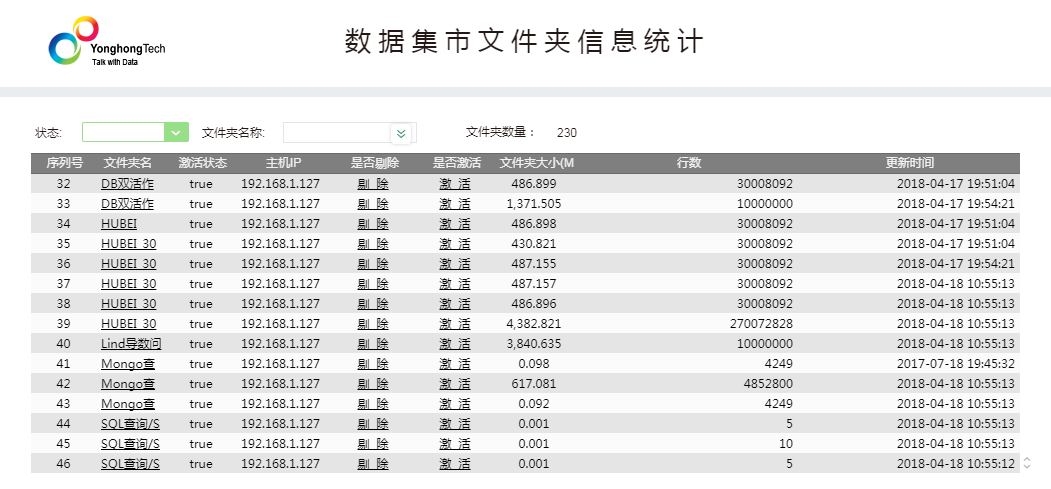Click the 更新时间 column header
Screen dimensions: 1051x489
point(909,163)
